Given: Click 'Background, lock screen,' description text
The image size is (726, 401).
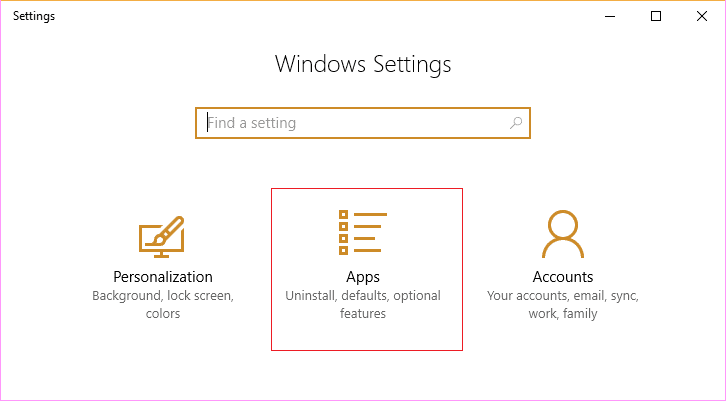Looking at the screenshot, I should click(162, 296).
